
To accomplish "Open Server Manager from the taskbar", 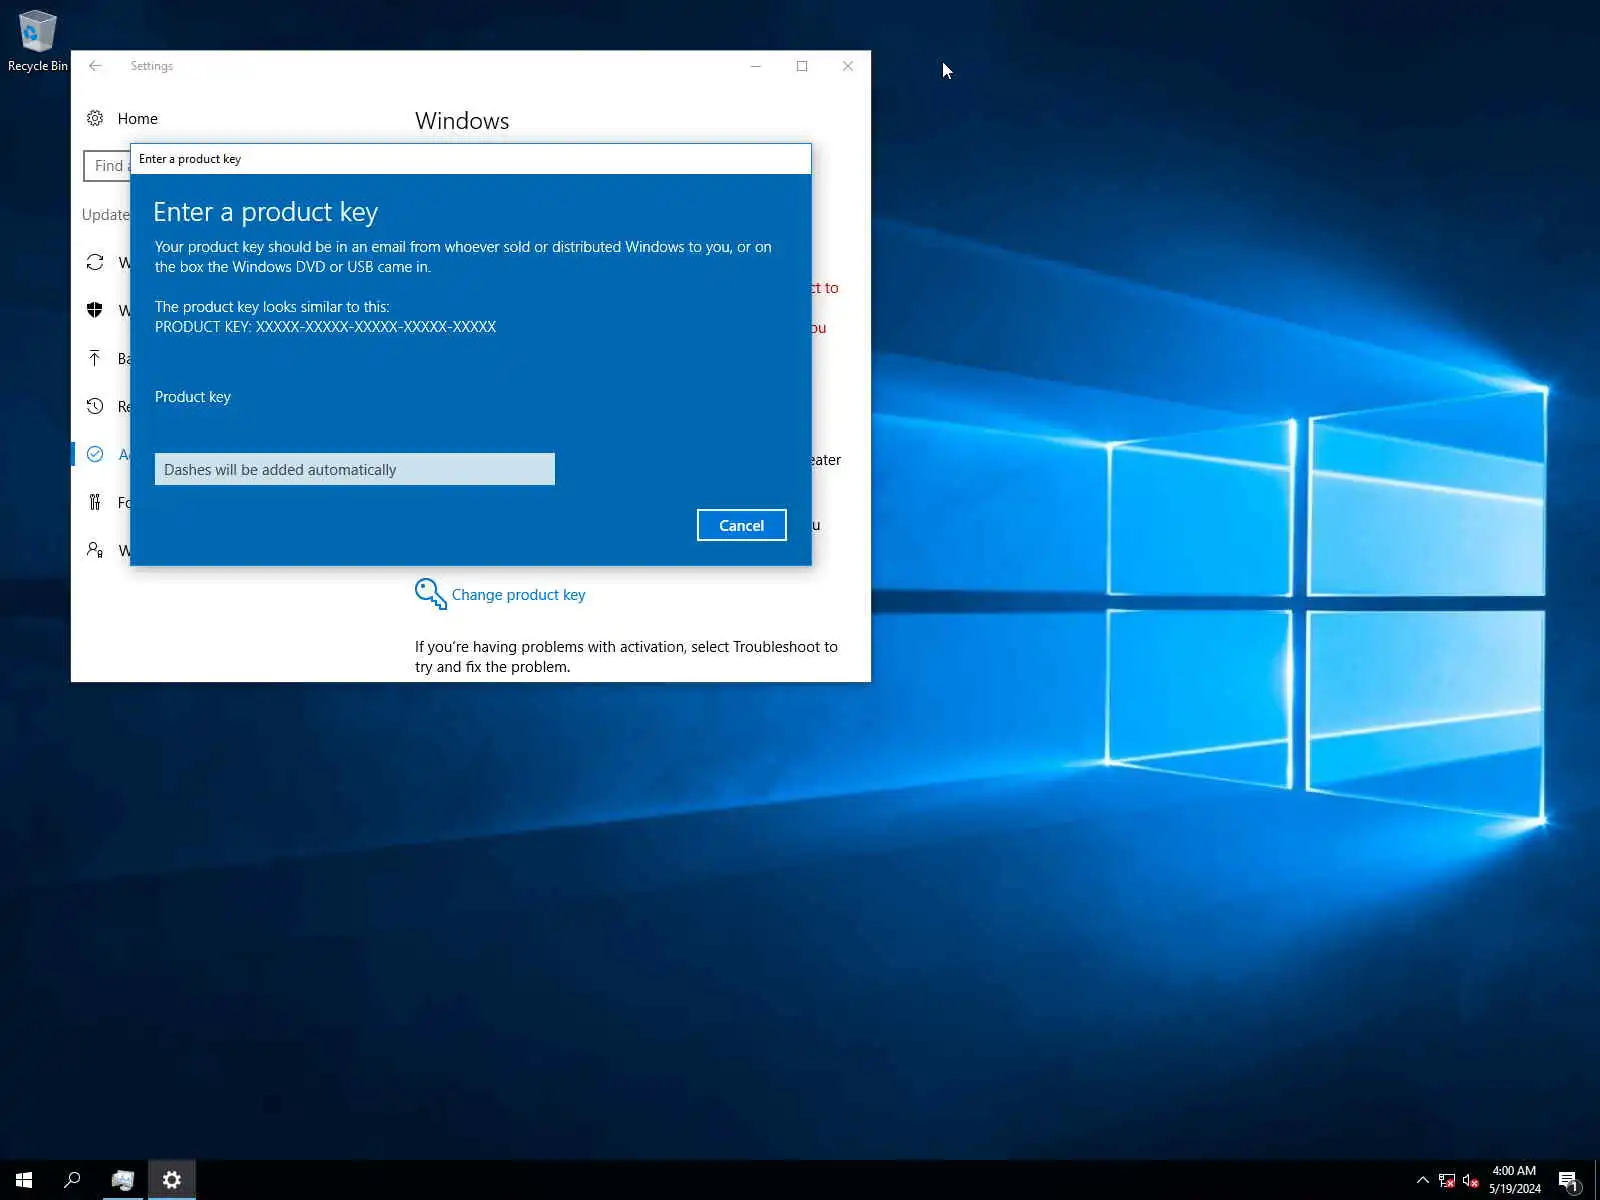I will click(123, 1180).
